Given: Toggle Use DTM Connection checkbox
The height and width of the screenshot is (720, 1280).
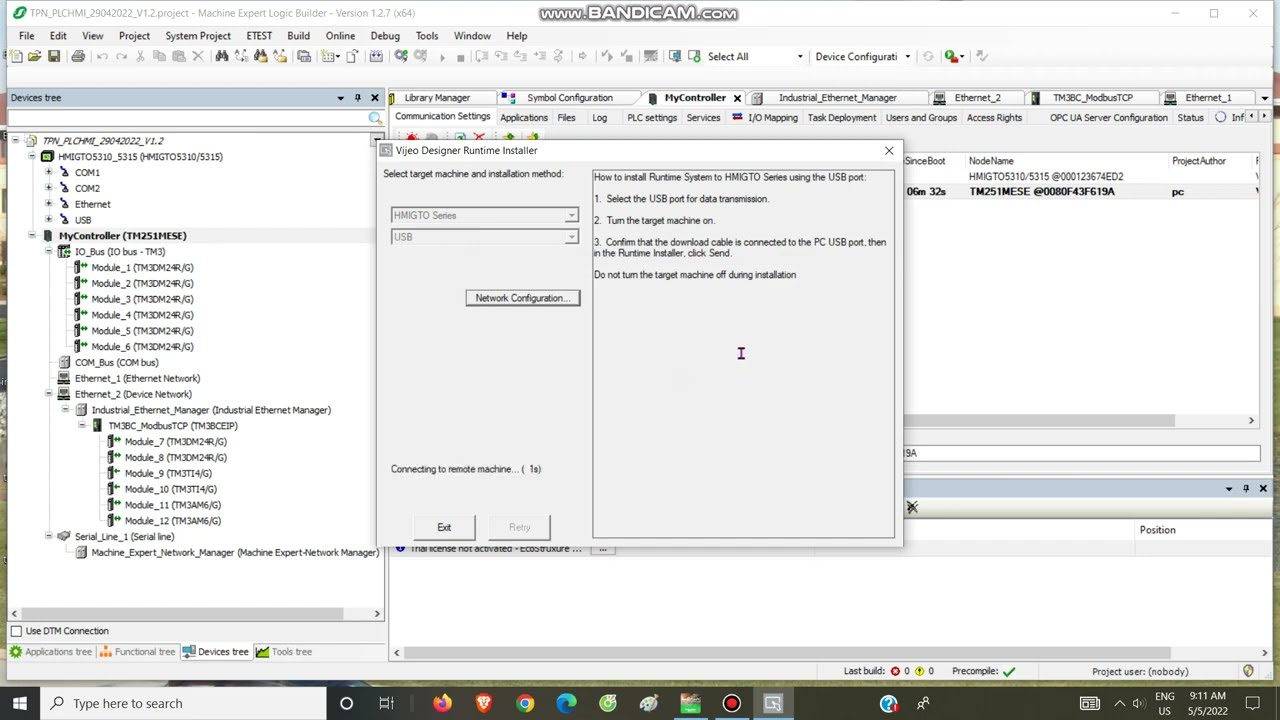Looking at the screenshot, I should pos(16,631).
